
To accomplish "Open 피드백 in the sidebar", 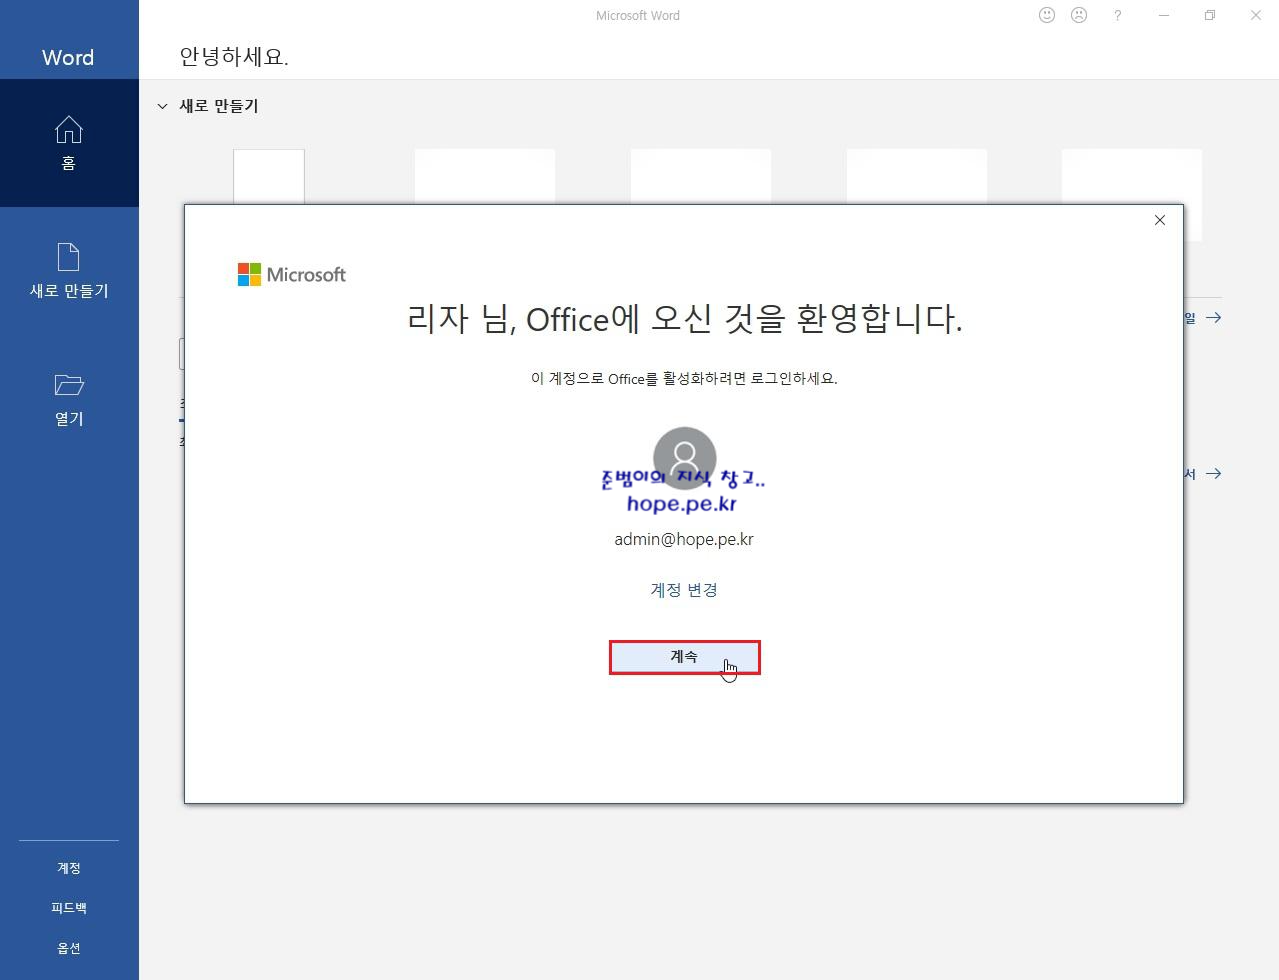I will coord(69,908).
